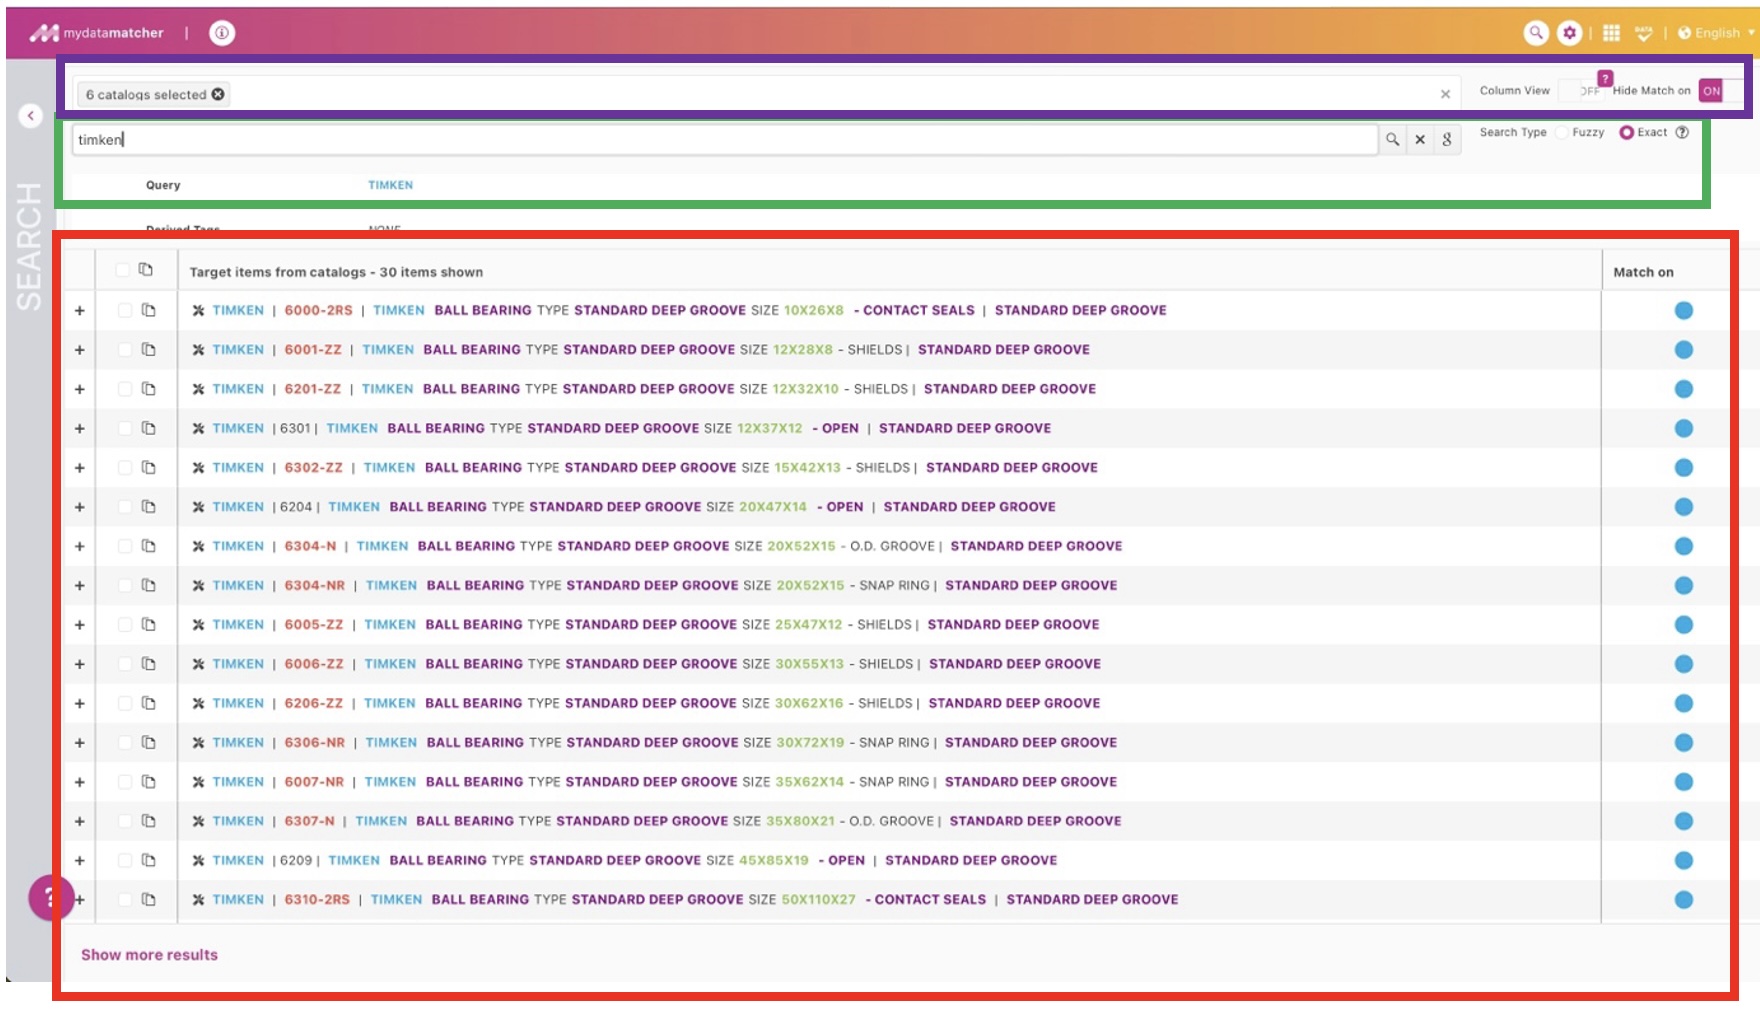The width and height of the screenshot is (1760, 1012).
Task: Click the Match on dot for 6307-N
Action: [x=1684, y=821]
